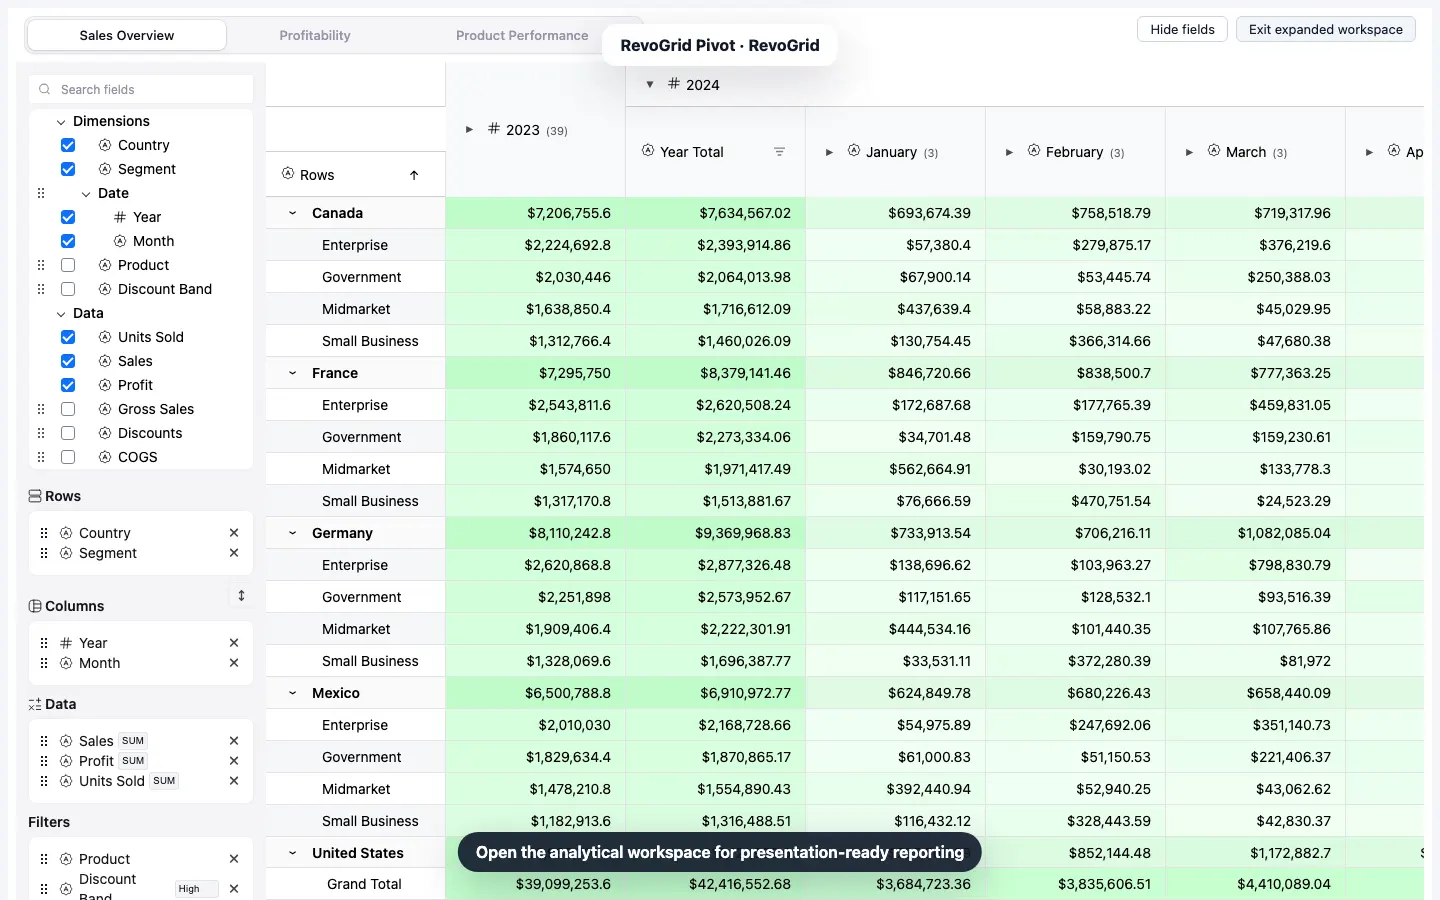This screenshot has height=900, width=1440.
Task: Open SUM aggregation badge for Sales
Action: pos(133,741)
